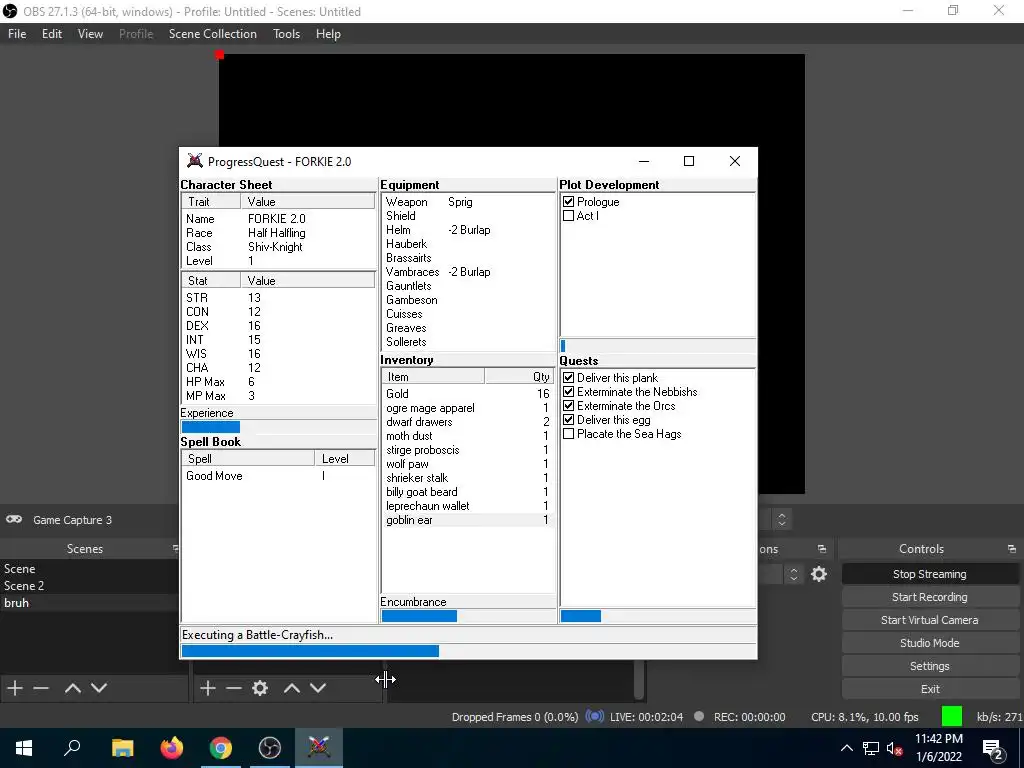
Task: Select 'leprechaun wallet' inventory row
Action: tap(468, 506)
